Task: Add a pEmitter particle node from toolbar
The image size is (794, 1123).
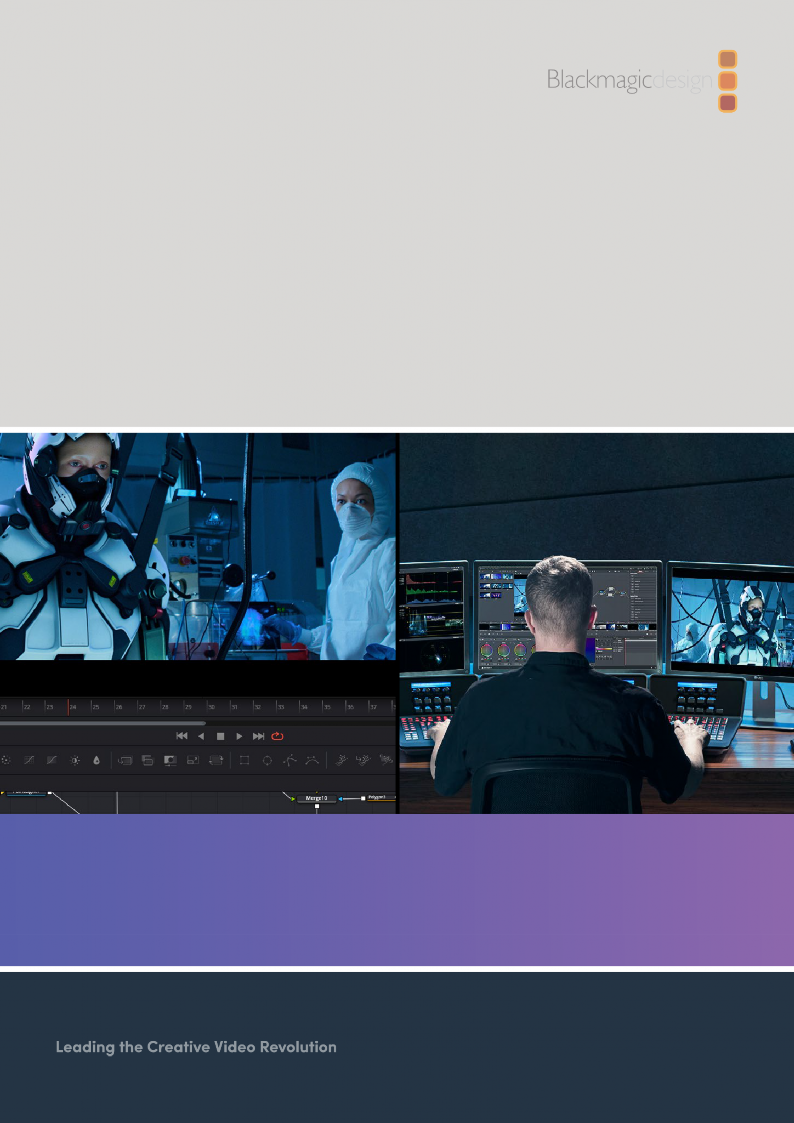Action: pyautogui.click(x=341, y=761)
